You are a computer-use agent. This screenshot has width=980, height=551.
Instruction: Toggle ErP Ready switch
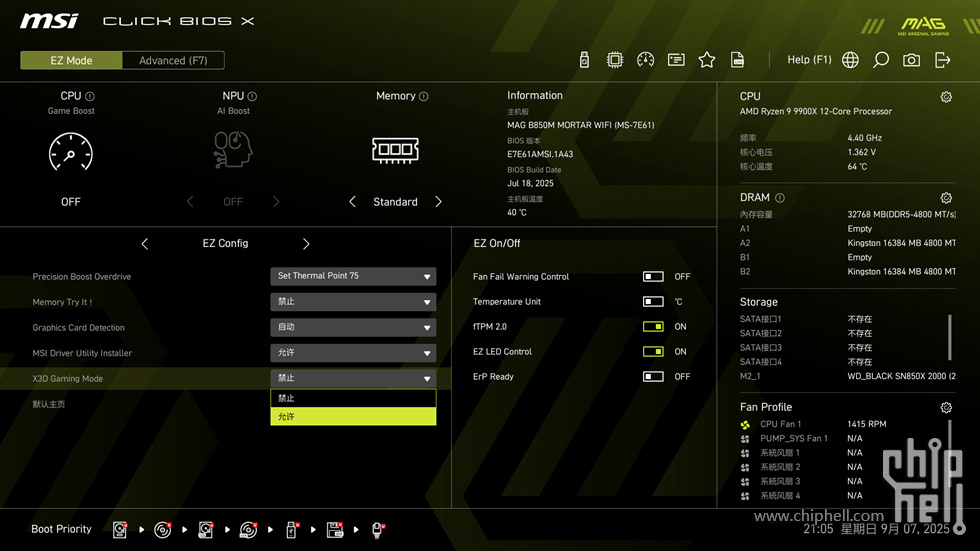click(653, 377)
